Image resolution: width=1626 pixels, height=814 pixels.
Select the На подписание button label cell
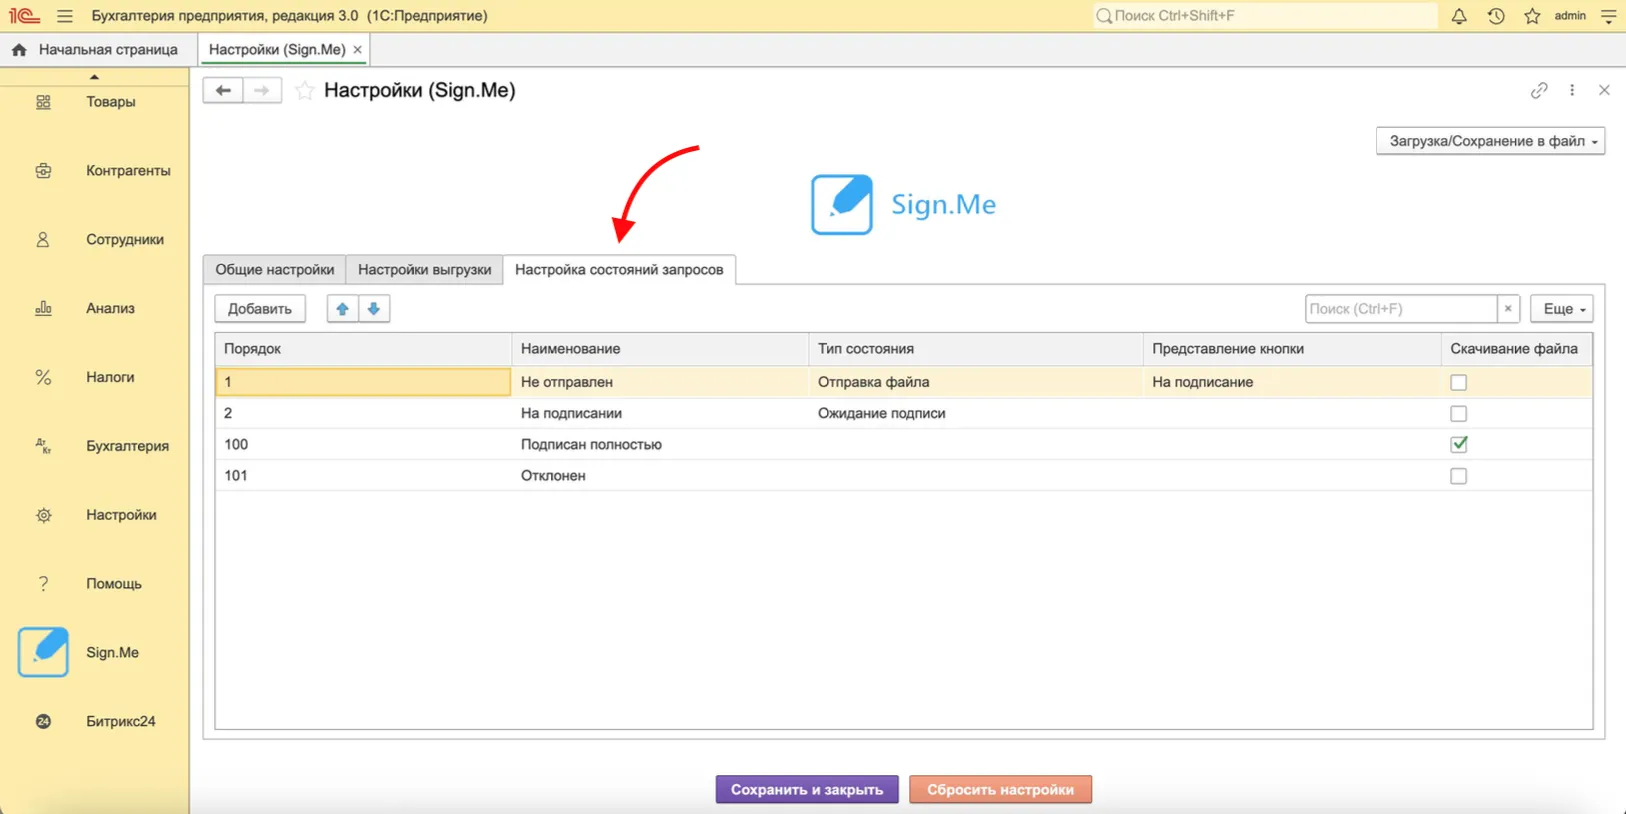coord(1292,382)
